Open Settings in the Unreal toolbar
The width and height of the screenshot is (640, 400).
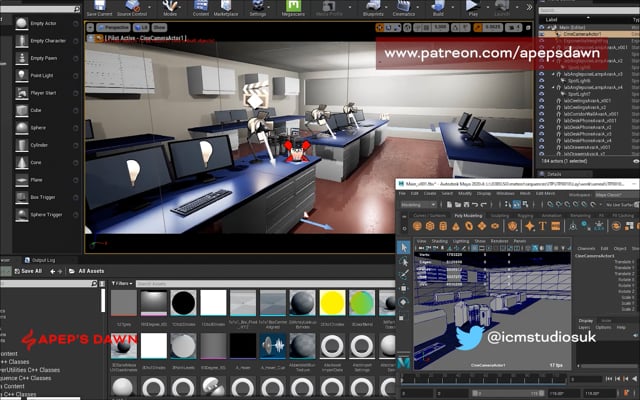tap(258, 7)
